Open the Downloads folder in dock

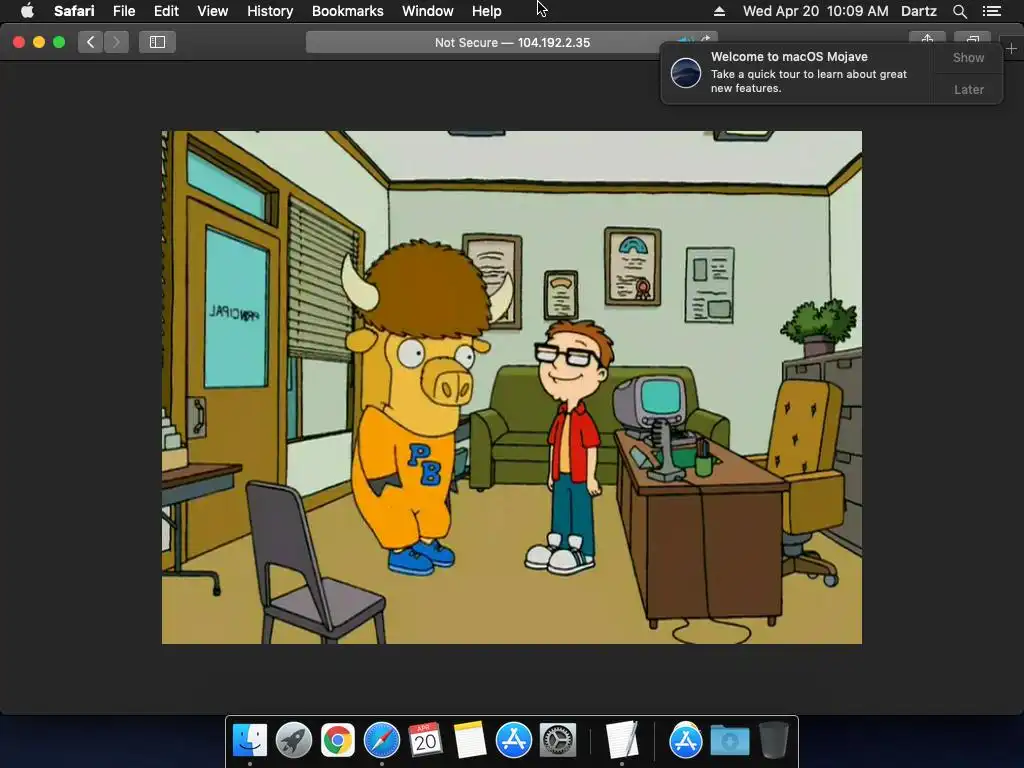729,740
